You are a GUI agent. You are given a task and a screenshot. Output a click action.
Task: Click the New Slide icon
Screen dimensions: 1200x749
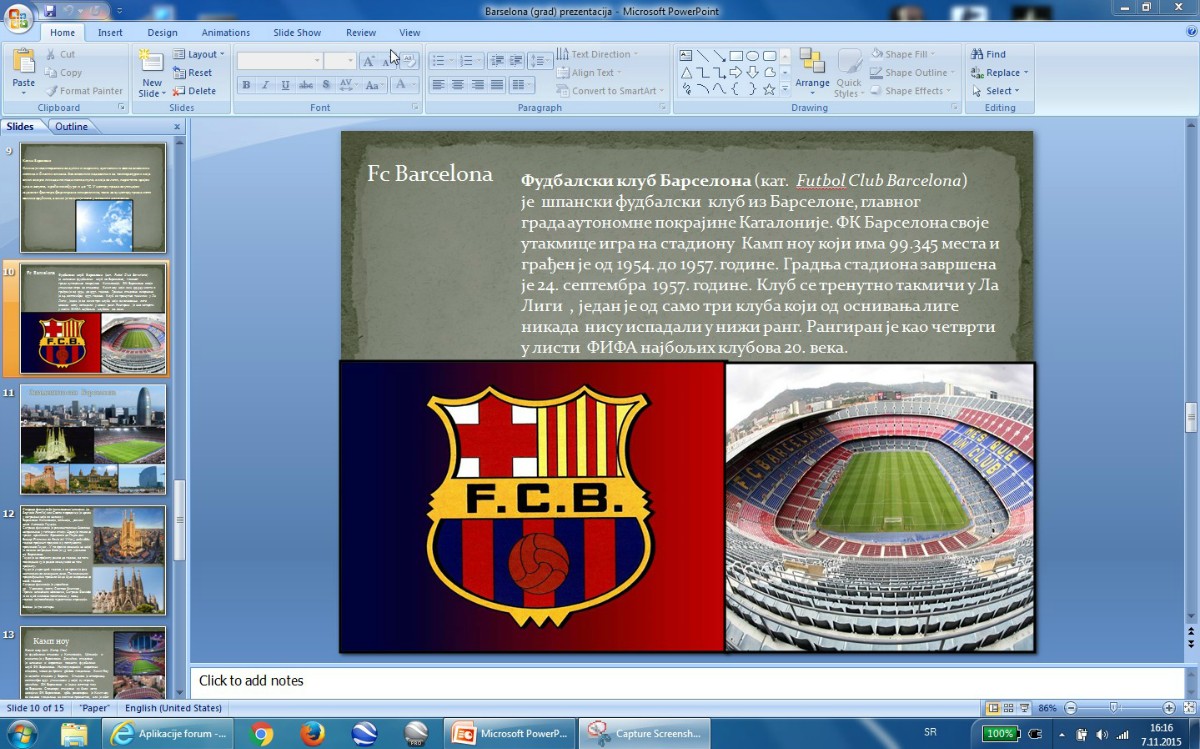coord(151,60)
